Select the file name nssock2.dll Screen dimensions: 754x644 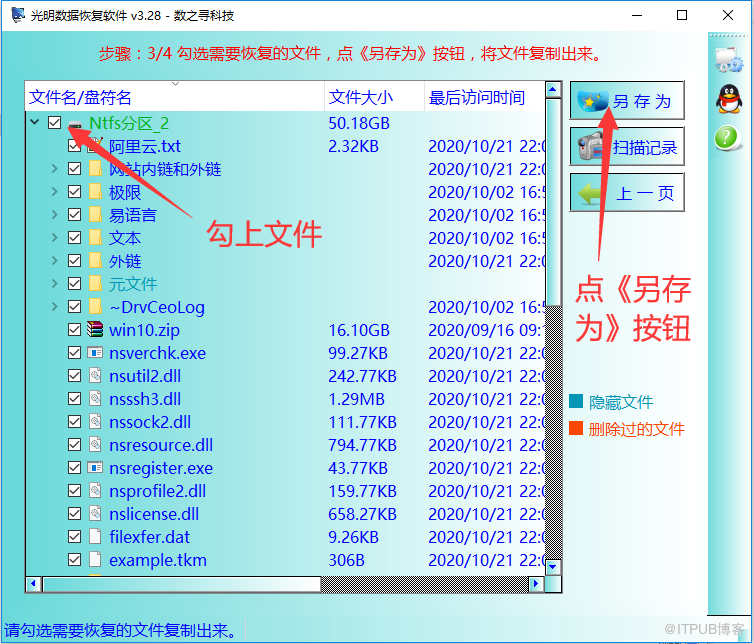coord(150,422)
